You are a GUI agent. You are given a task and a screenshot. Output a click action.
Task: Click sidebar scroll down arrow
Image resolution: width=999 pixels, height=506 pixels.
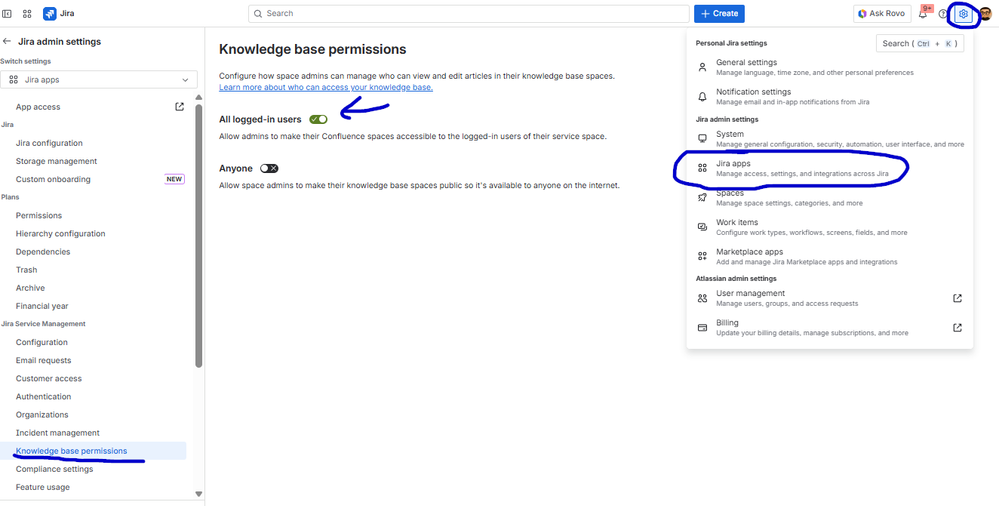click(x=199, y=494)
